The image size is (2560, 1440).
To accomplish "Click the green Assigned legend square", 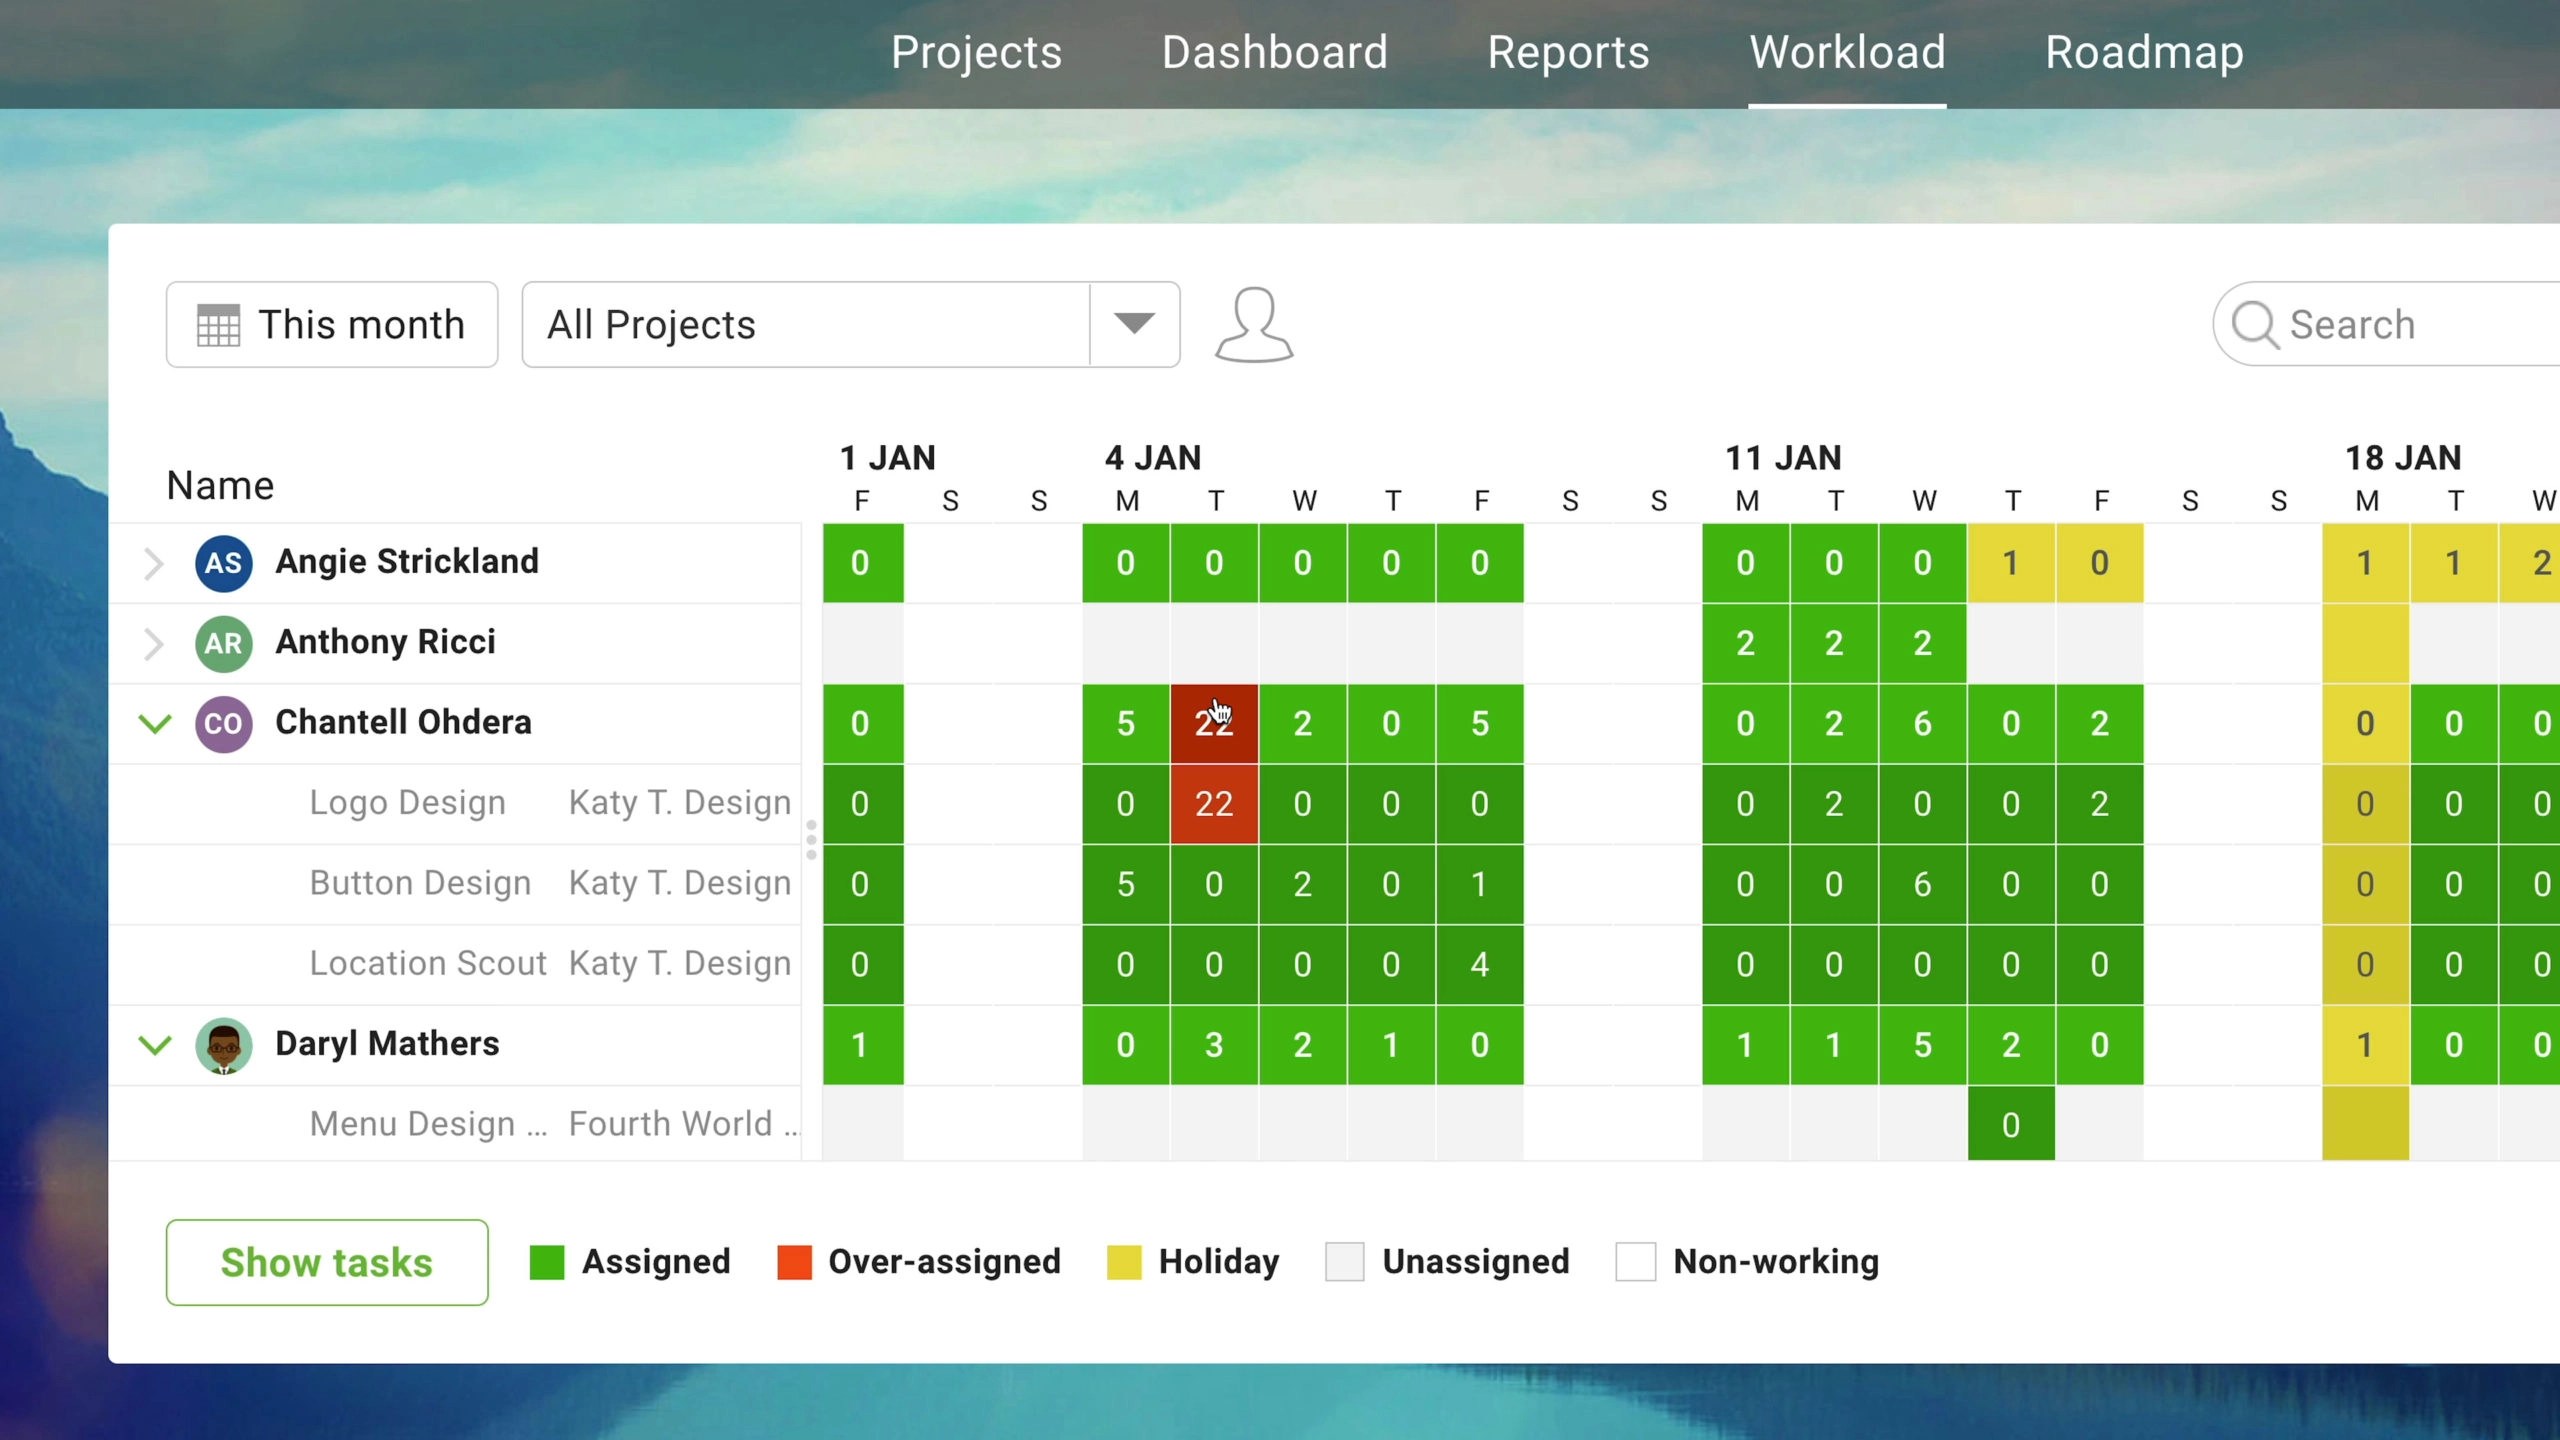I will (x=549, y=1261).
